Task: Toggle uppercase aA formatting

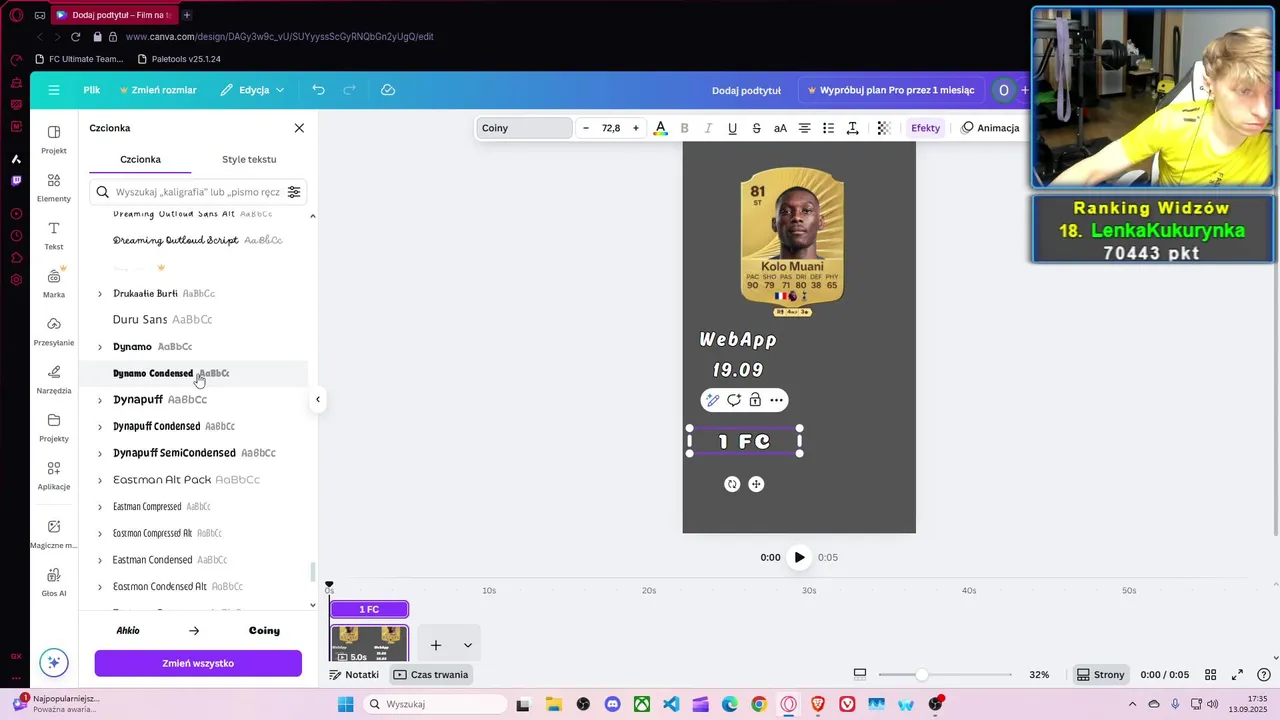Action: pos(780,128)
